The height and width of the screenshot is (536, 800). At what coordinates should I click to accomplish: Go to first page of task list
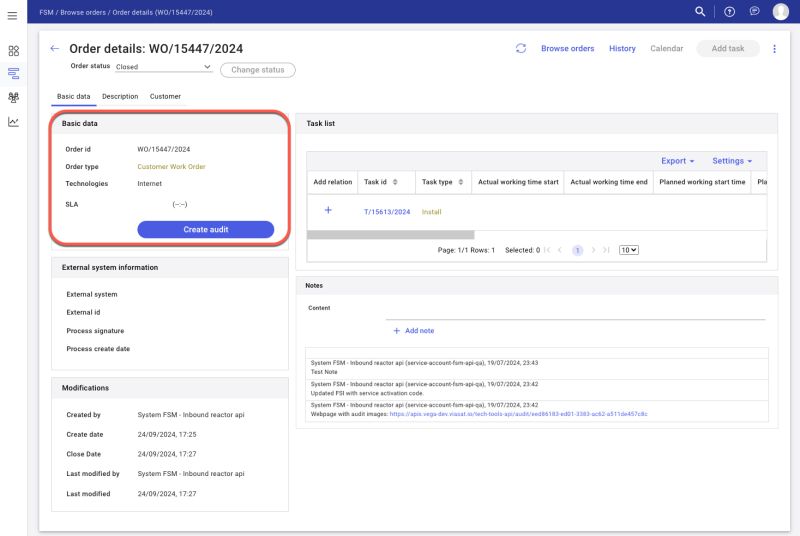(x=547, y=250)
